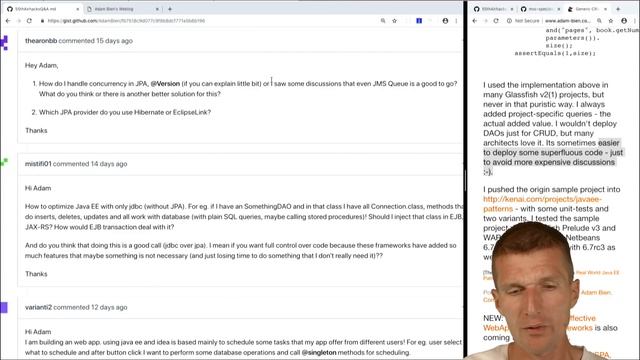
Task: Click 'Which JPA provider do you use' question text
Action: click(x=125, y=112)
